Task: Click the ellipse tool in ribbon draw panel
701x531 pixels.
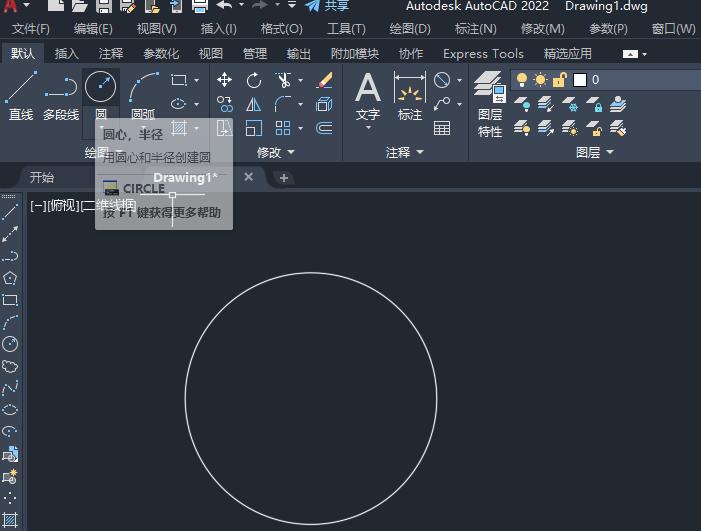Action: coord(179,104)
